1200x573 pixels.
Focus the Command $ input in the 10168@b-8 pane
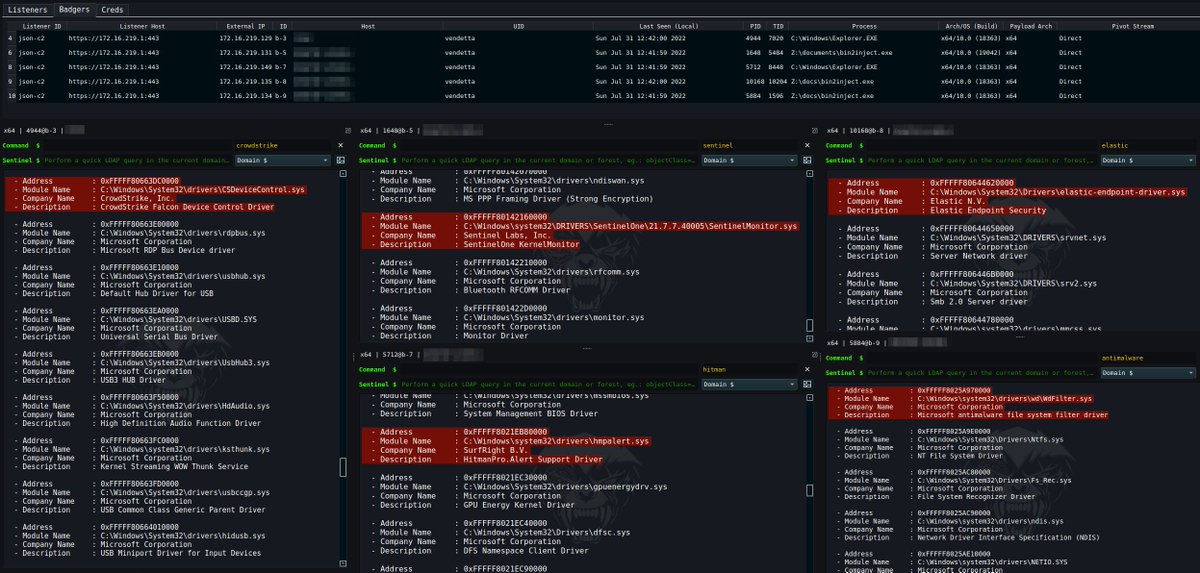pyautogui.click(x=980, y=145)
